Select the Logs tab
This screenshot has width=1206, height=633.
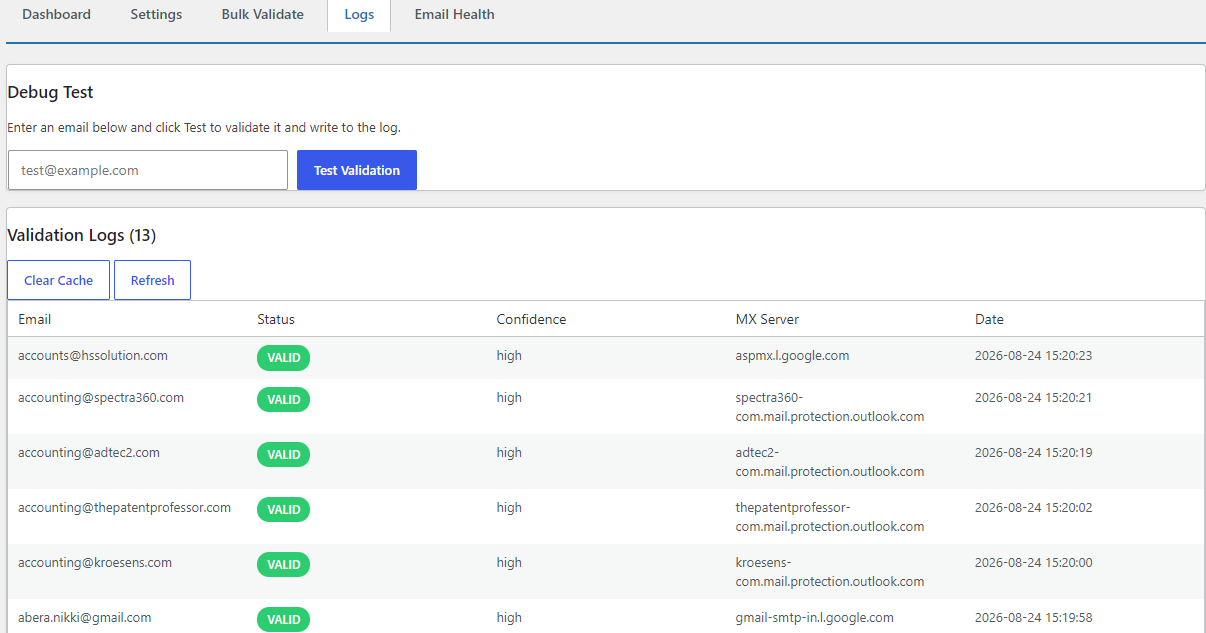(x=359, y=15)
